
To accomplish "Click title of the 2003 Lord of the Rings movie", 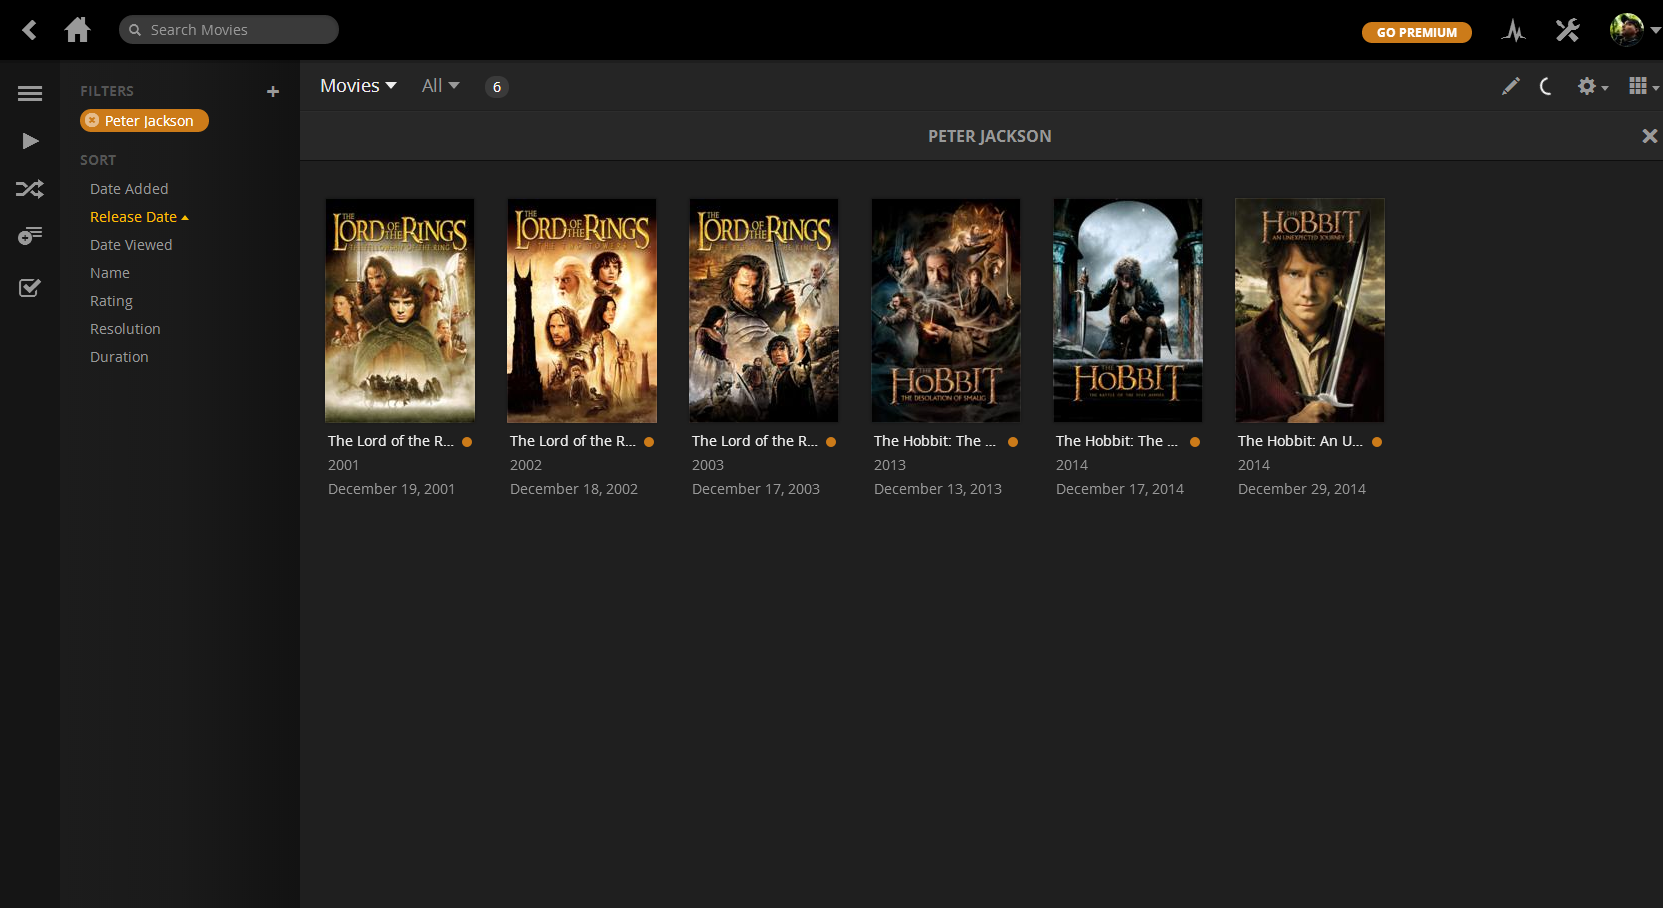I will point(755,441).
